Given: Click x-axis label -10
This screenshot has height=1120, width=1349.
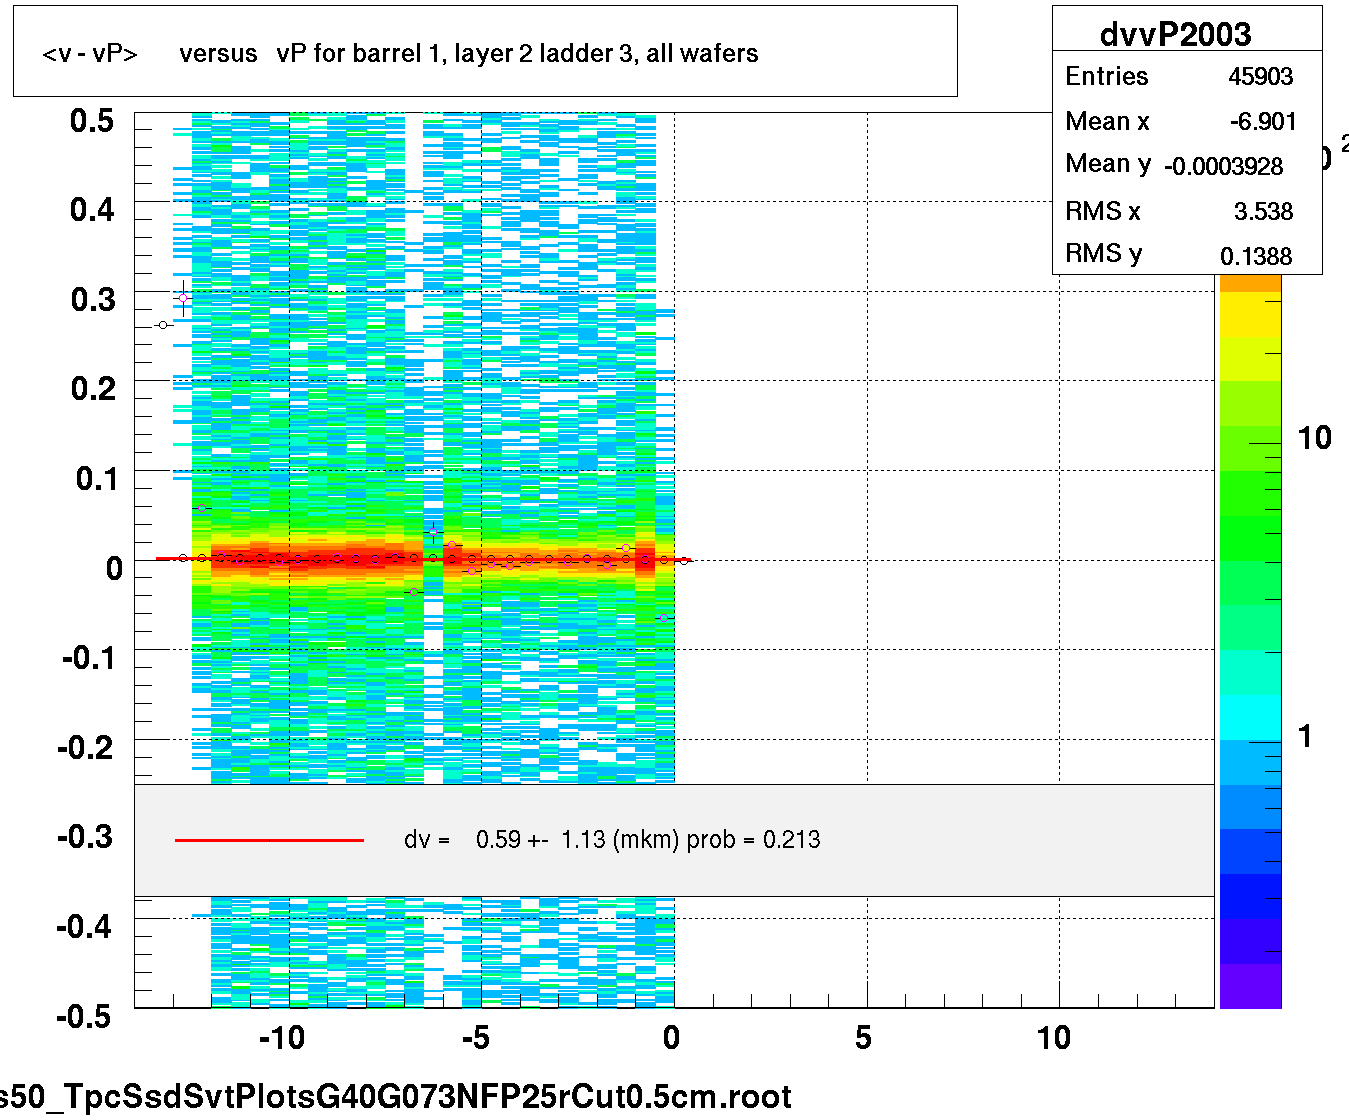Looking at the screenshot, I should 281,1038.
